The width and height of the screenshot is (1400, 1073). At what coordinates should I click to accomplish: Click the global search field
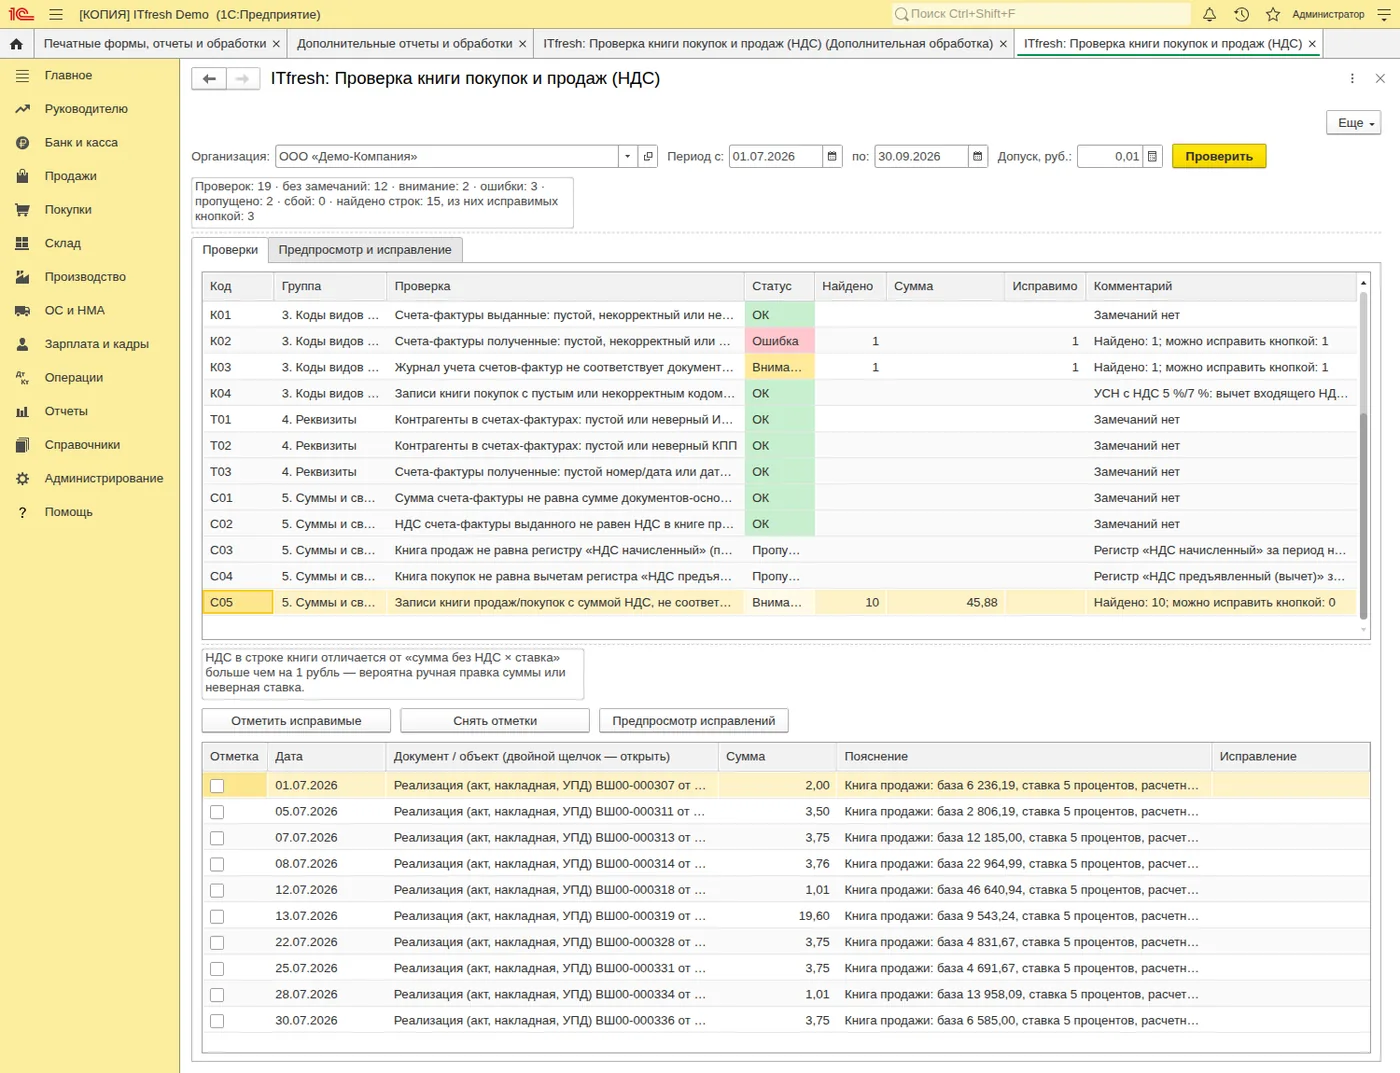tap(1040, 14)
